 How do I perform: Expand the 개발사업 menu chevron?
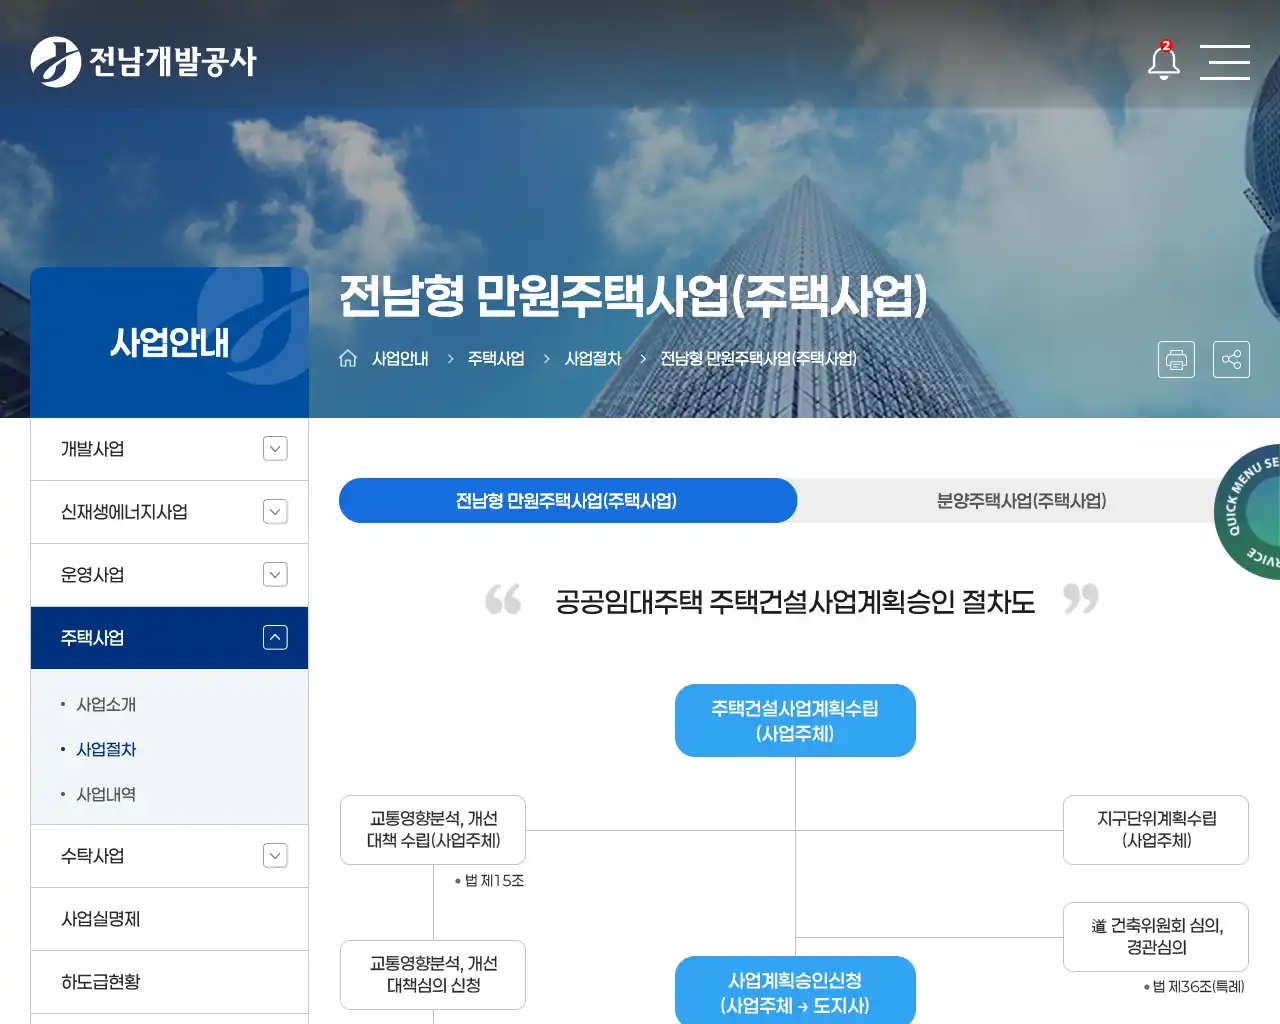[275, 449]
